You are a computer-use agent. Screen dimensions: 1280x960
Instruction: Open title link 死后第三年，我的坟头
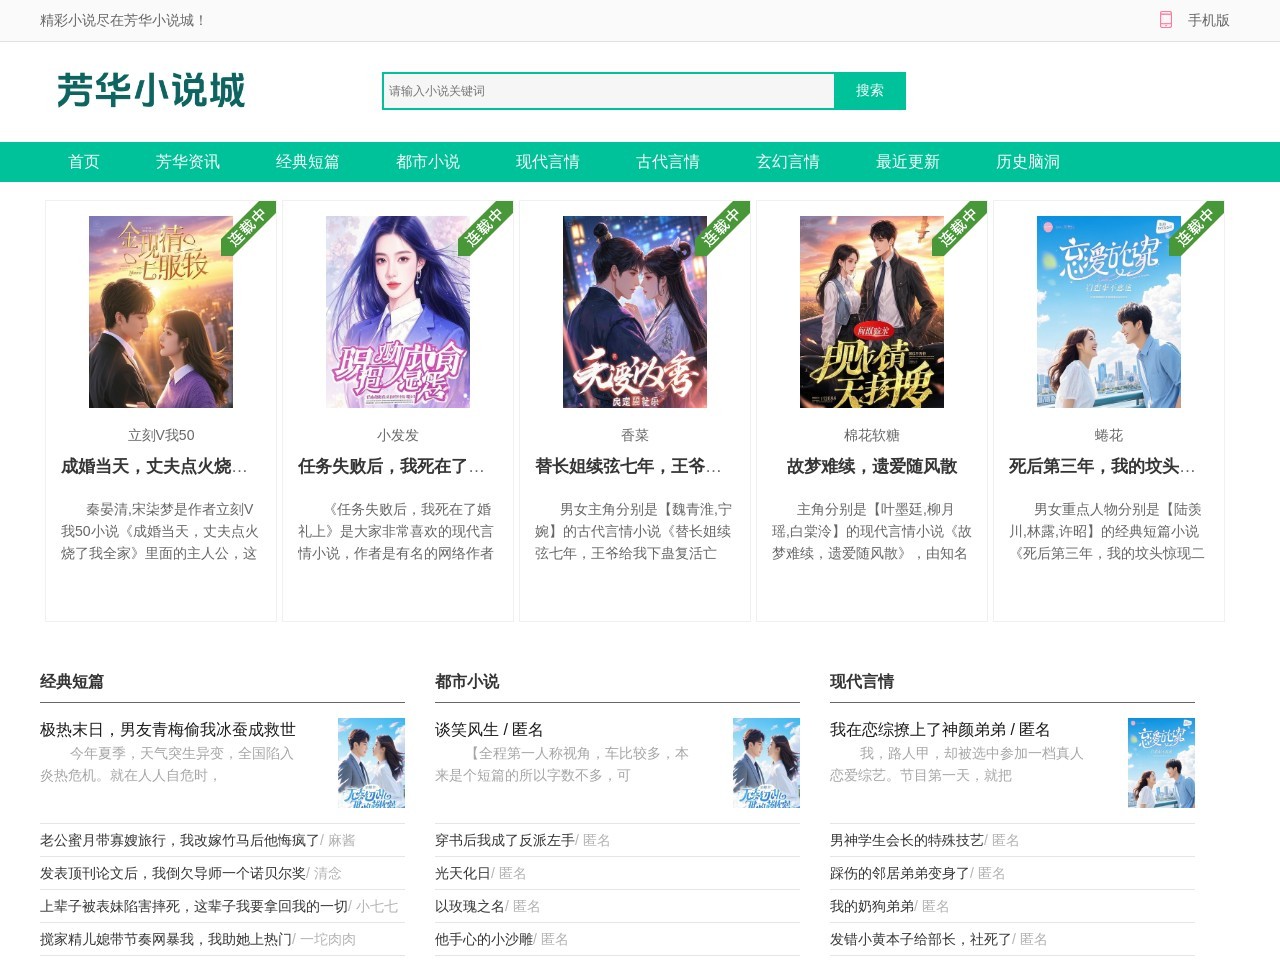1102,466
